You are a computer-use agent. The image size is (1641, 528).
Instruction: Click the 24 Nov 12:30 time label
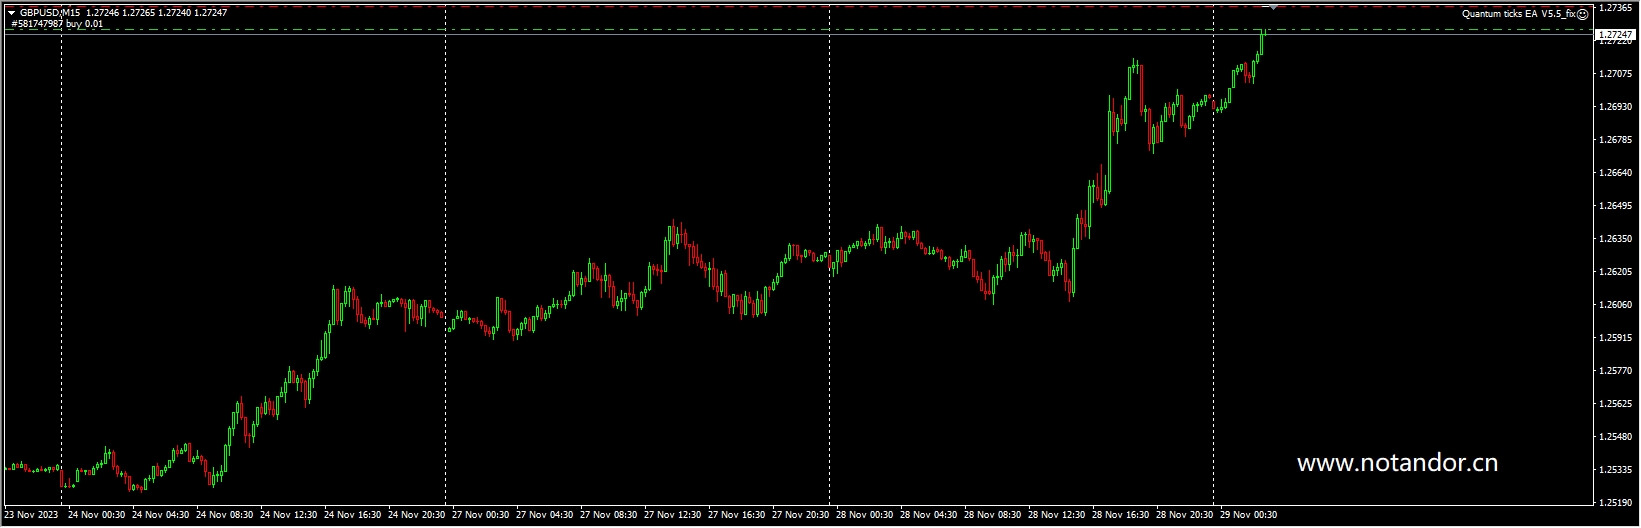click(288, 516)
